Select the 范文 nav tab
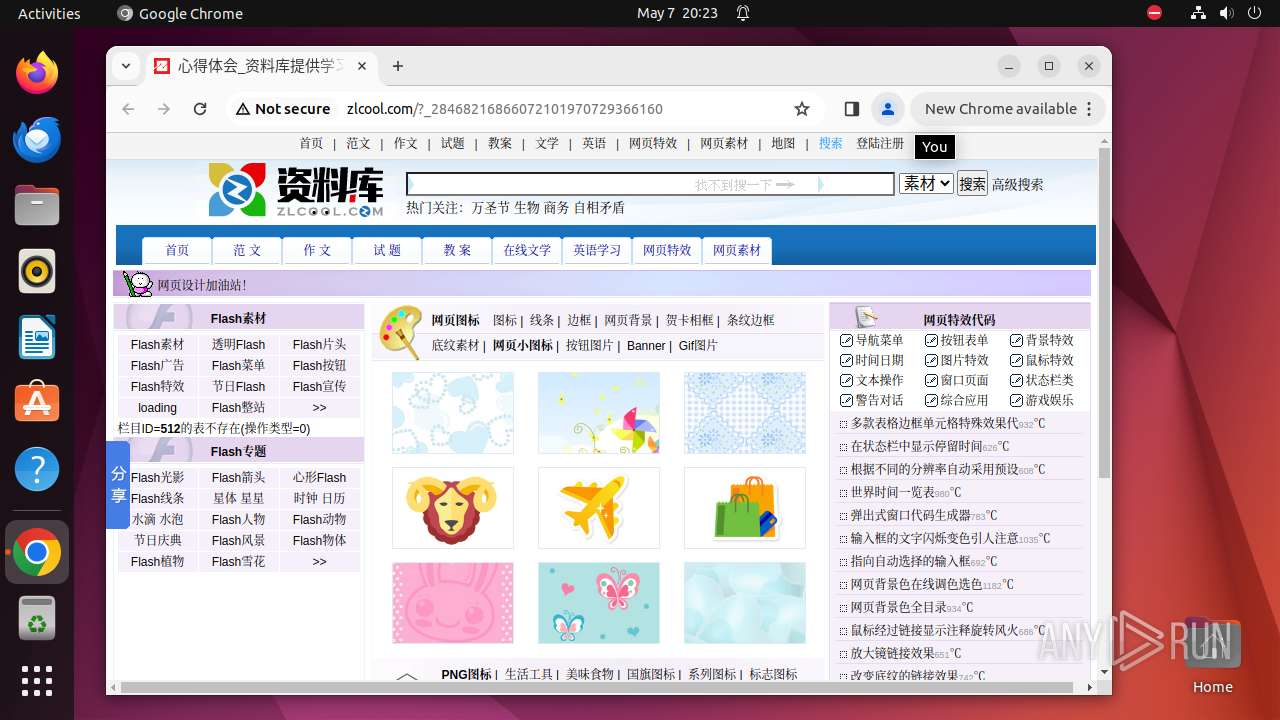The width and height of the screenshot is (1280, 720). [x=247, y=250]
